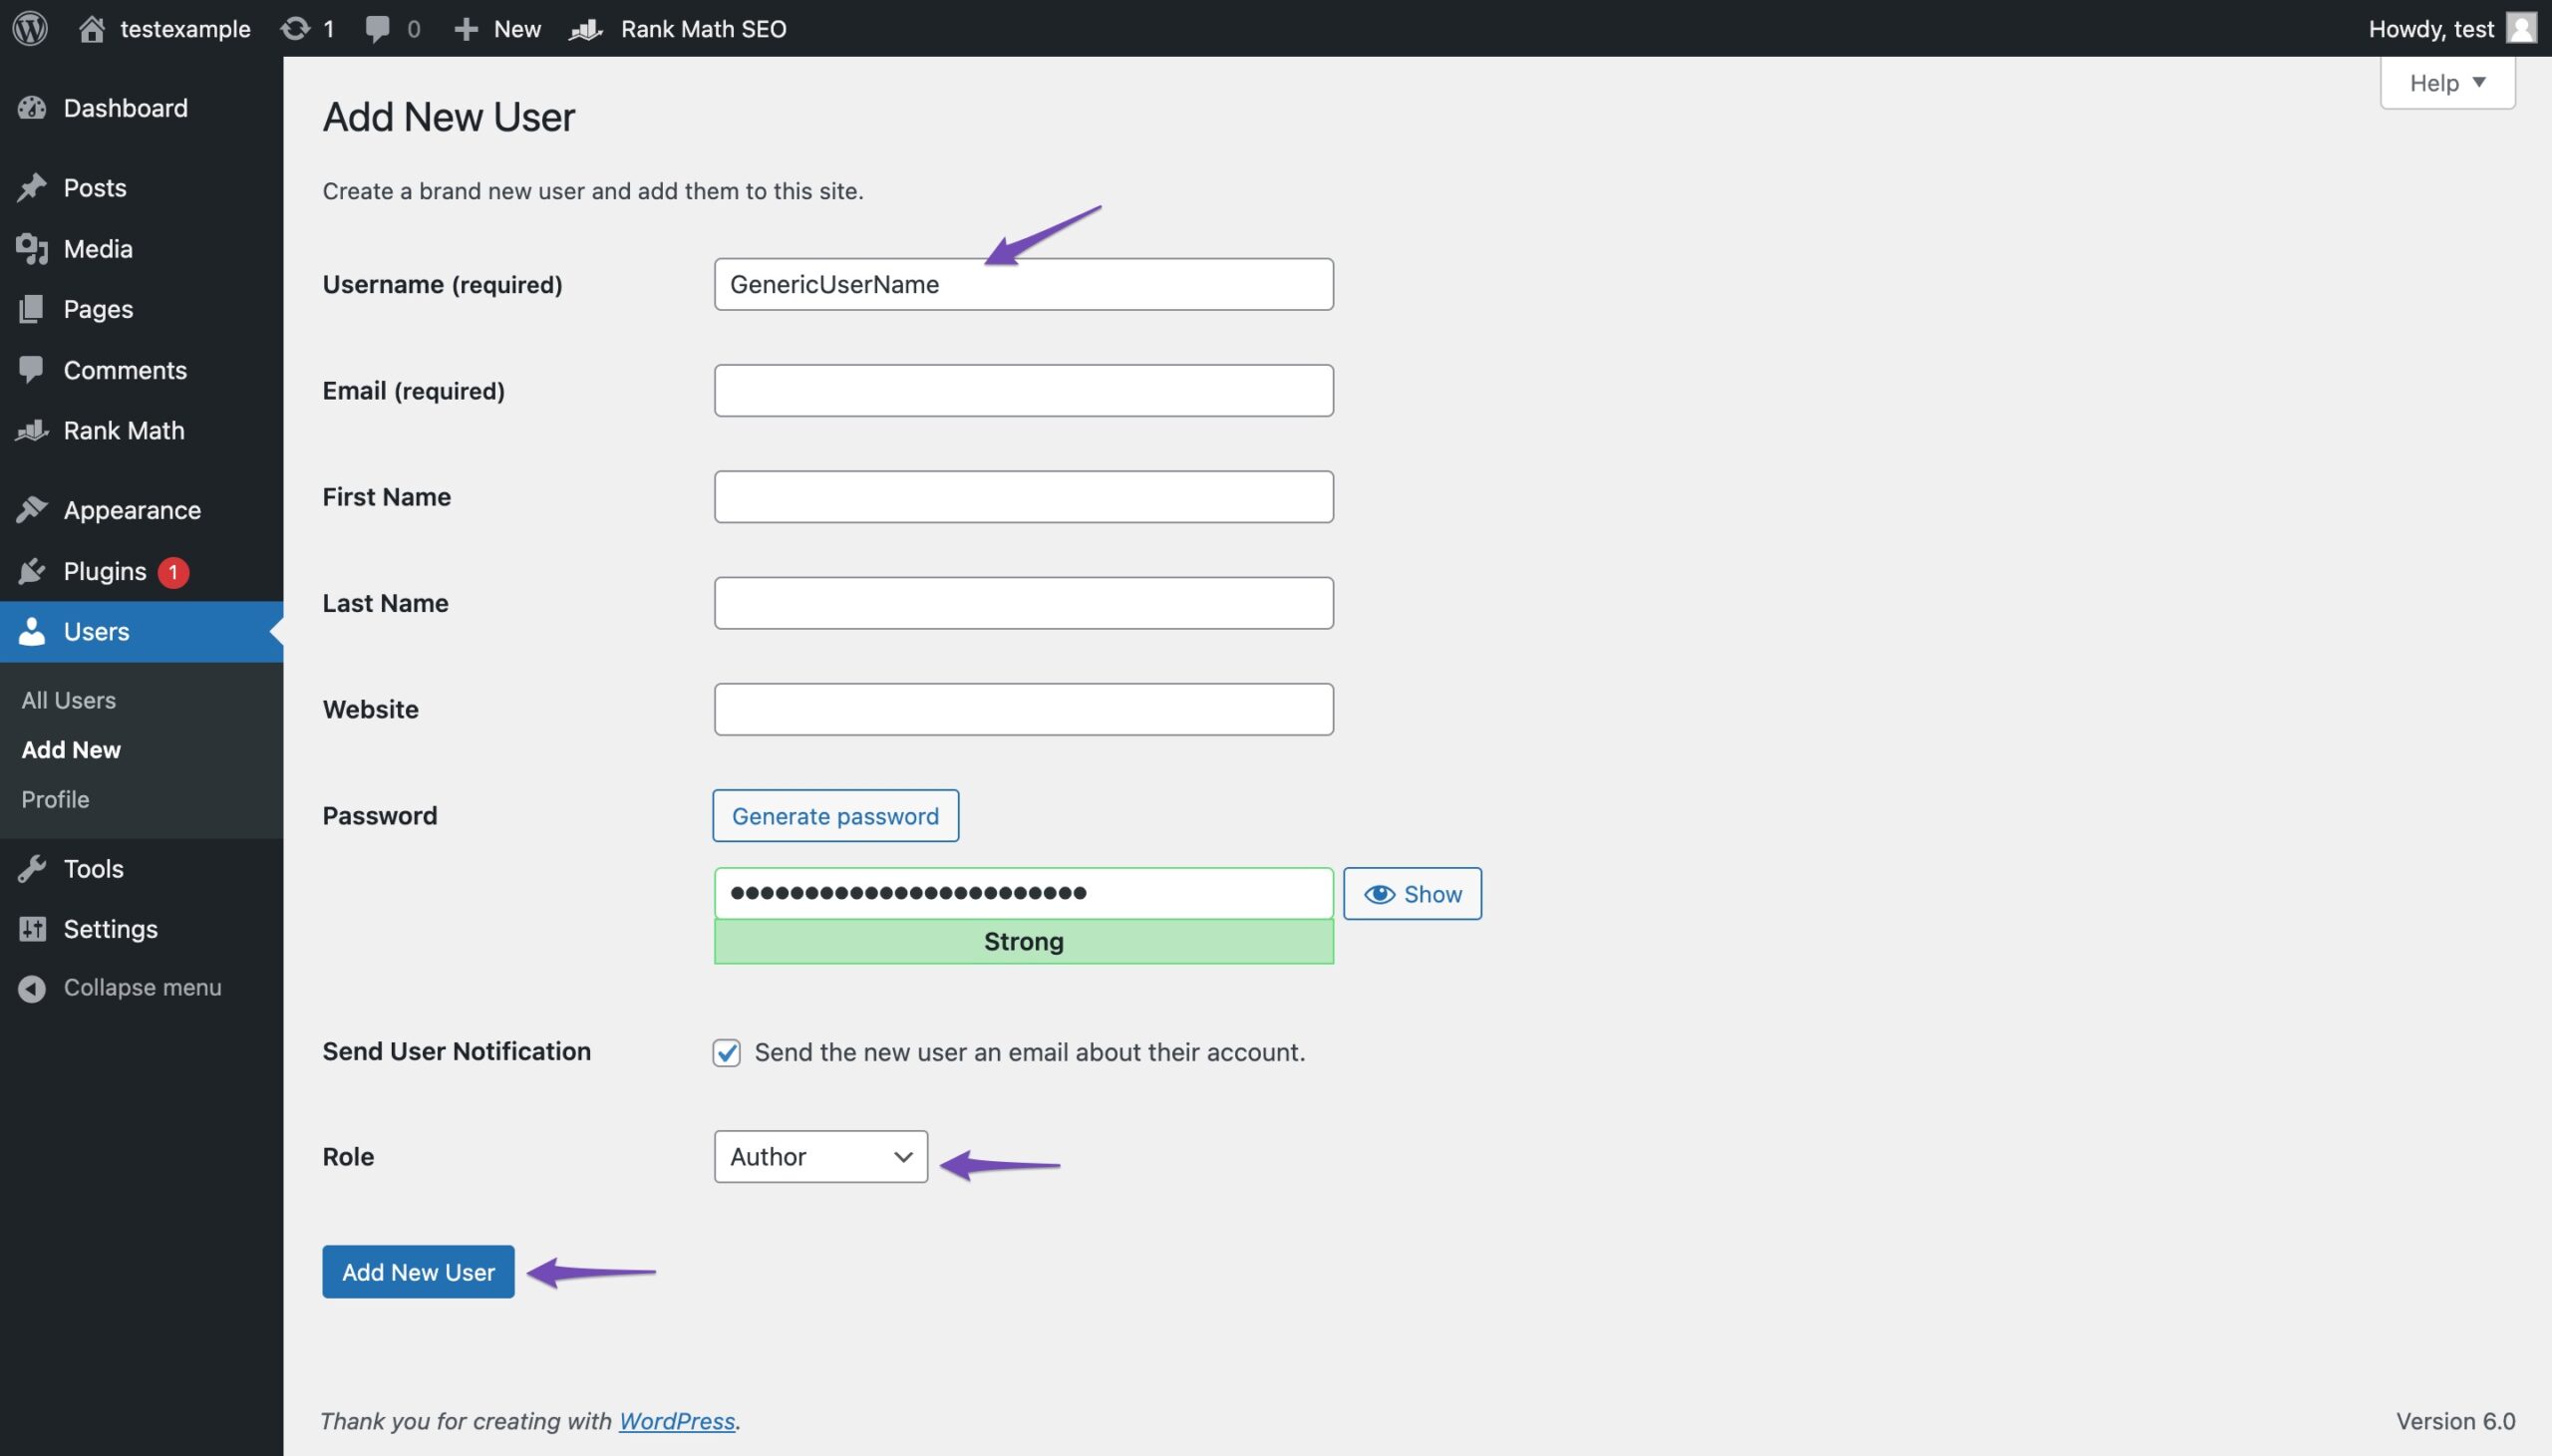Toggle the Help dropdown button
This screenshot has height=1456, width=2552.
(2448, 83)
